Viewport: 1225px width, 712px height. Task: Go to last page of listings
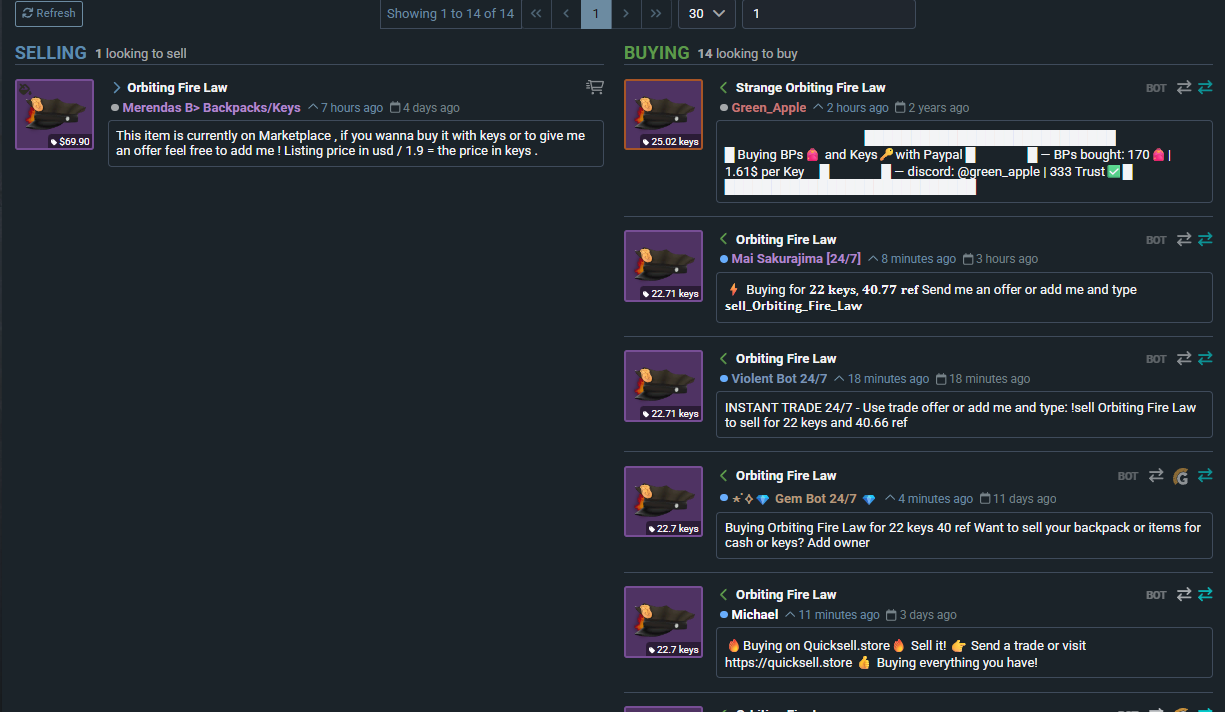pos(656,14)
